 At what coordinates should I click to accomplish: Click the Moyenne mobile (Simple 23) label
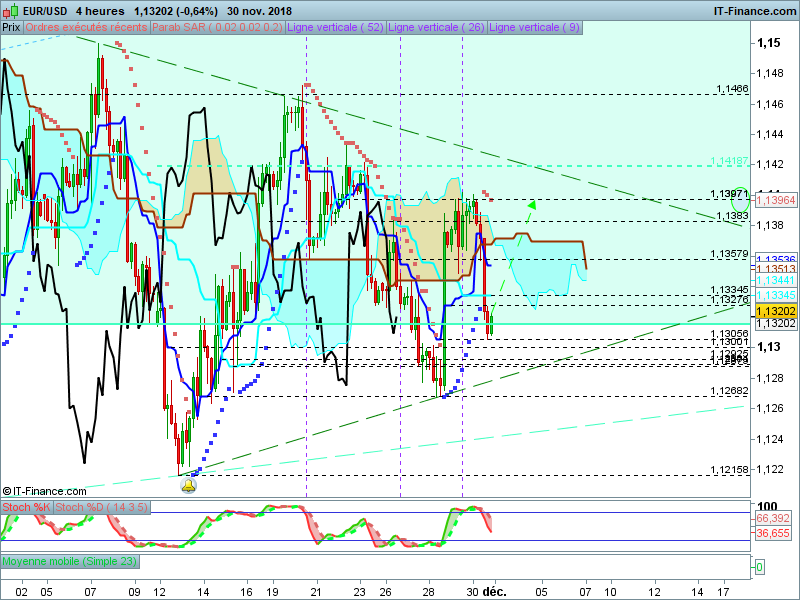pos(70,562)
